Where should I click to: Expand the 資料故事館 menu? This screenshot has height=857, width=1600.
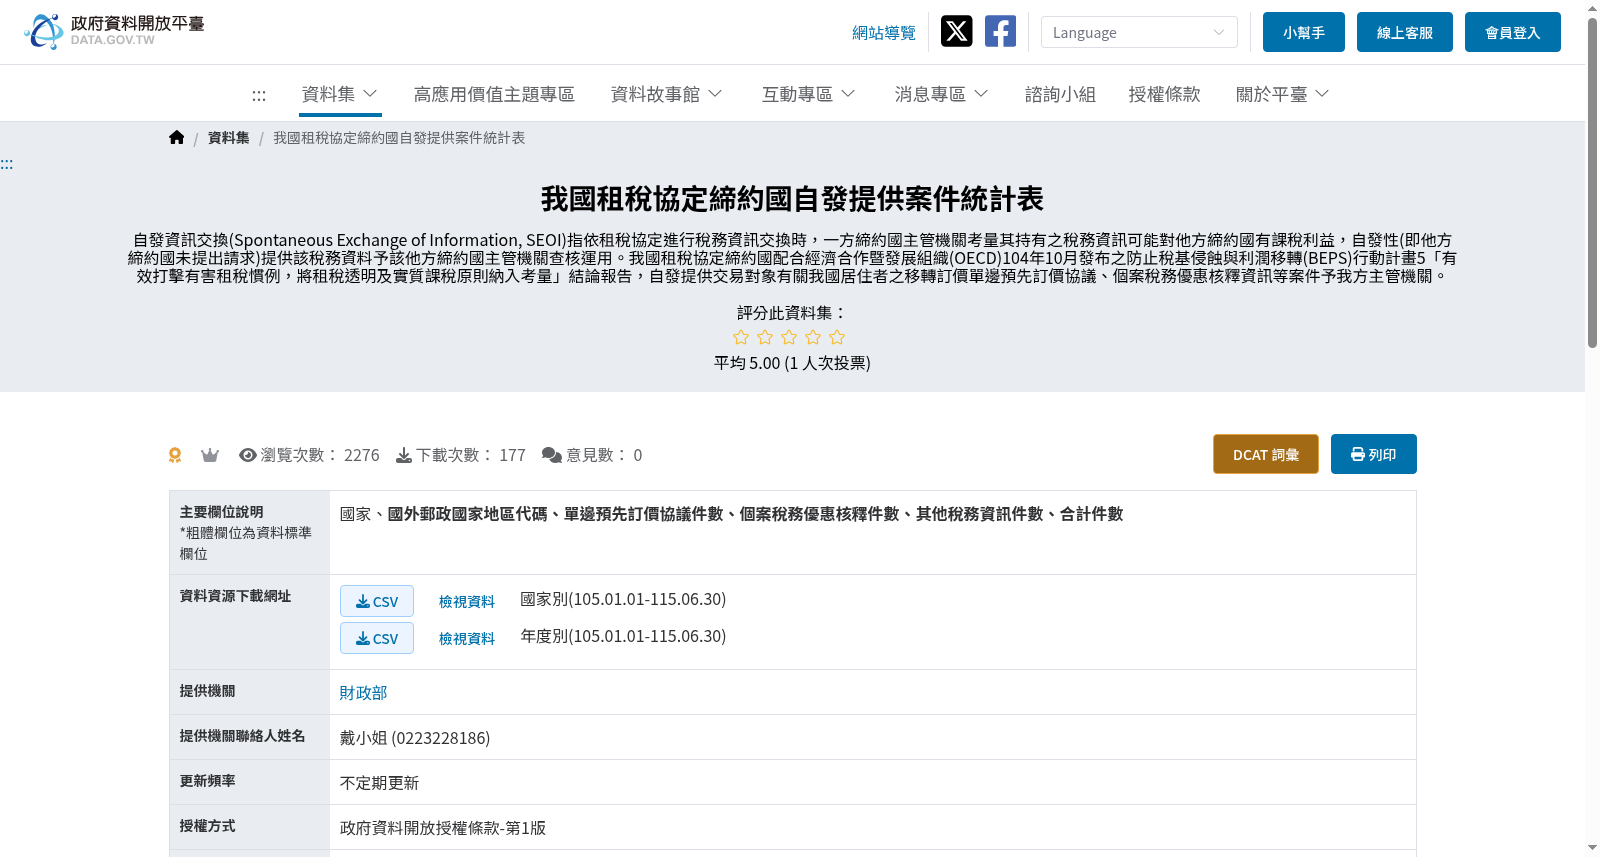(x=667, y=94)
